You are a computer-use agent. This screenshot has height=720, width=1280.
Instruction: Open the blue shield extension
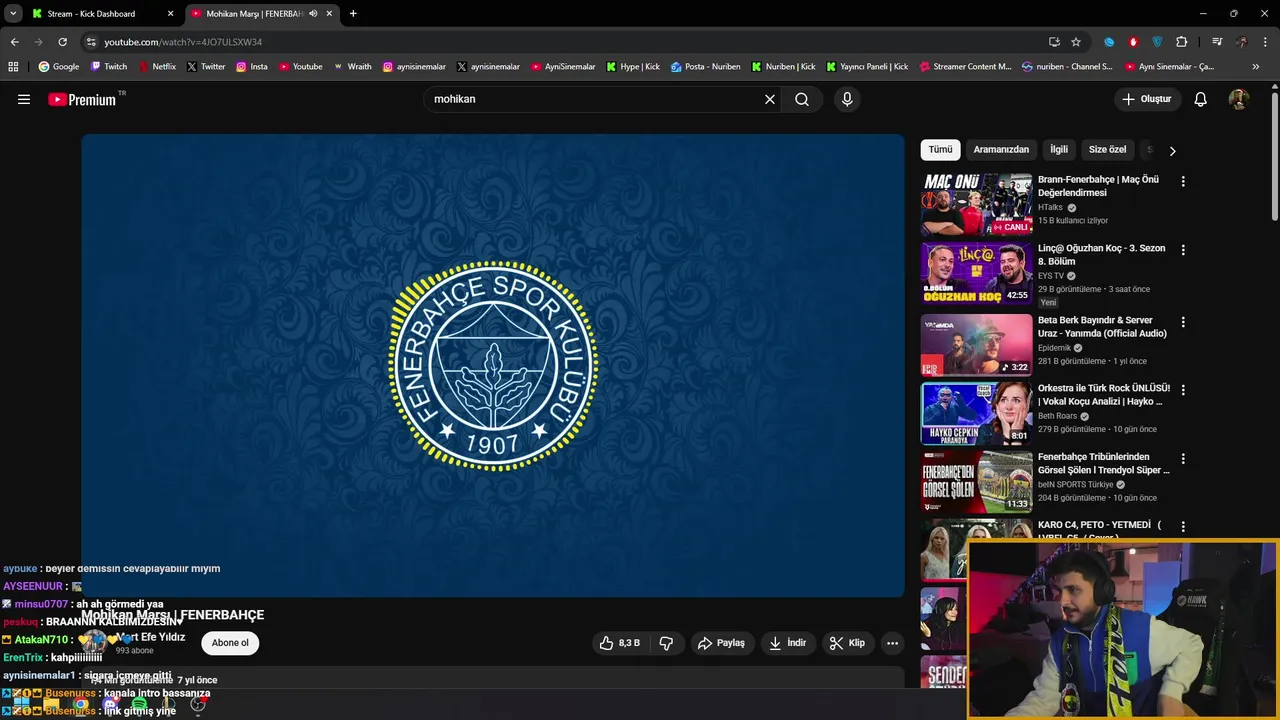coord(1157,42)
